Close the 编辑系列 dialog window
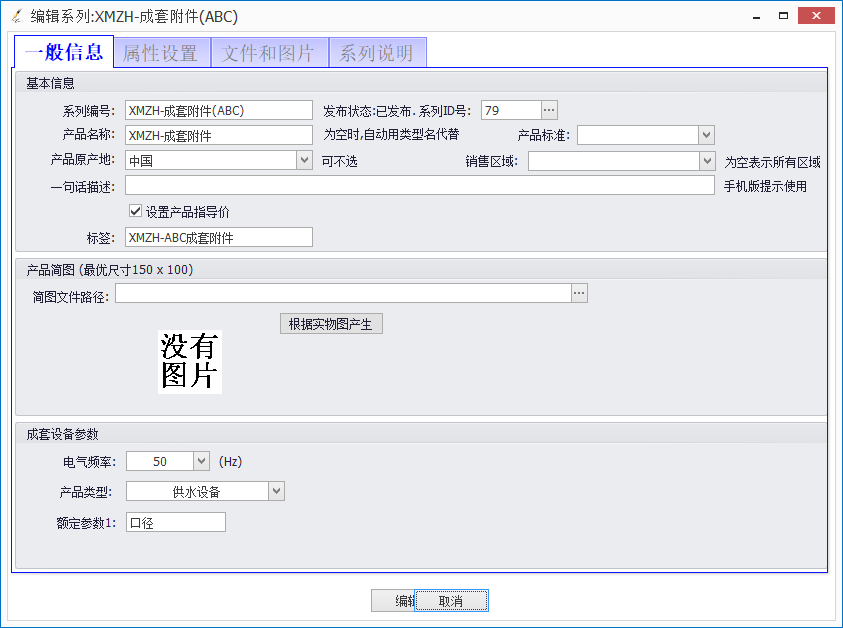 [x=816, y=16]
